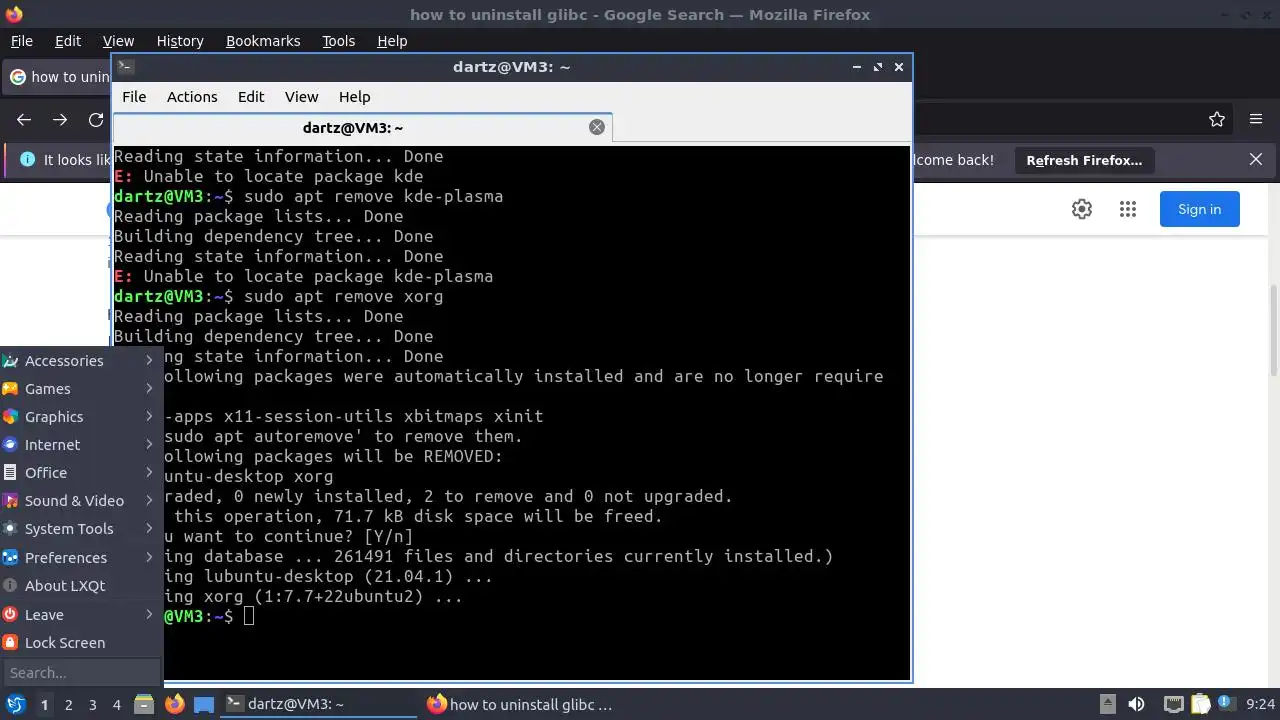
Task: Select the Google Search tab in Firefox
Action: (x=58, y=77)
